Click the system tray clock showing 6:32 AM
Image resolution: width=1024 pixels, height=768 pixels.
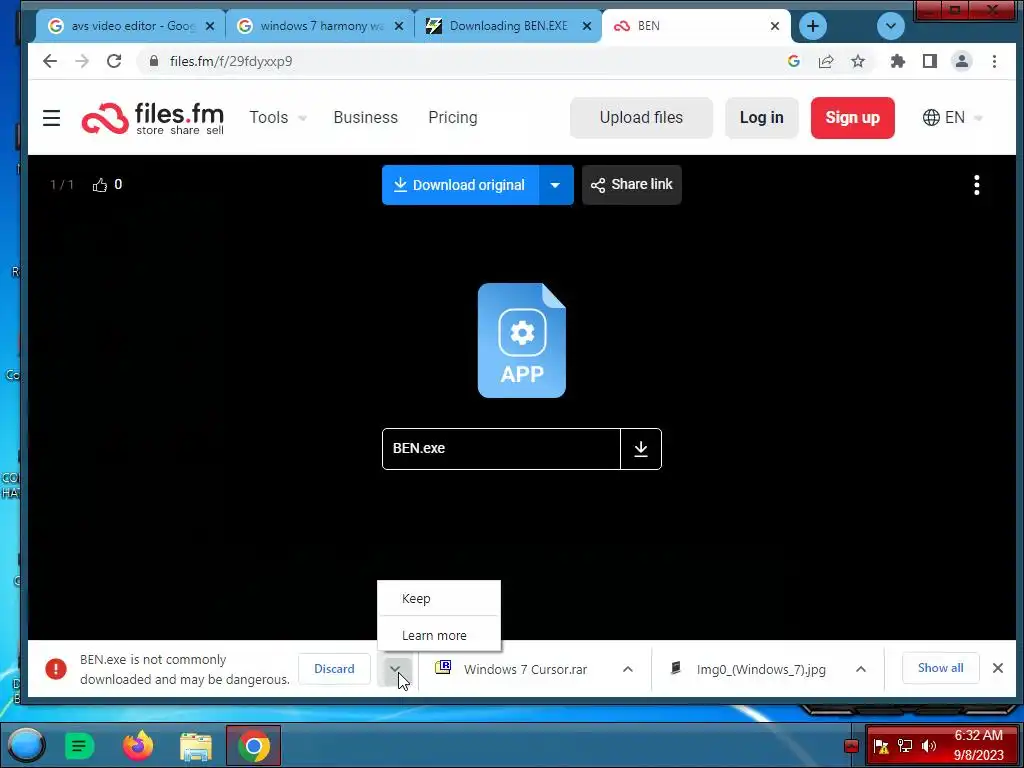[x=978, y=745]
